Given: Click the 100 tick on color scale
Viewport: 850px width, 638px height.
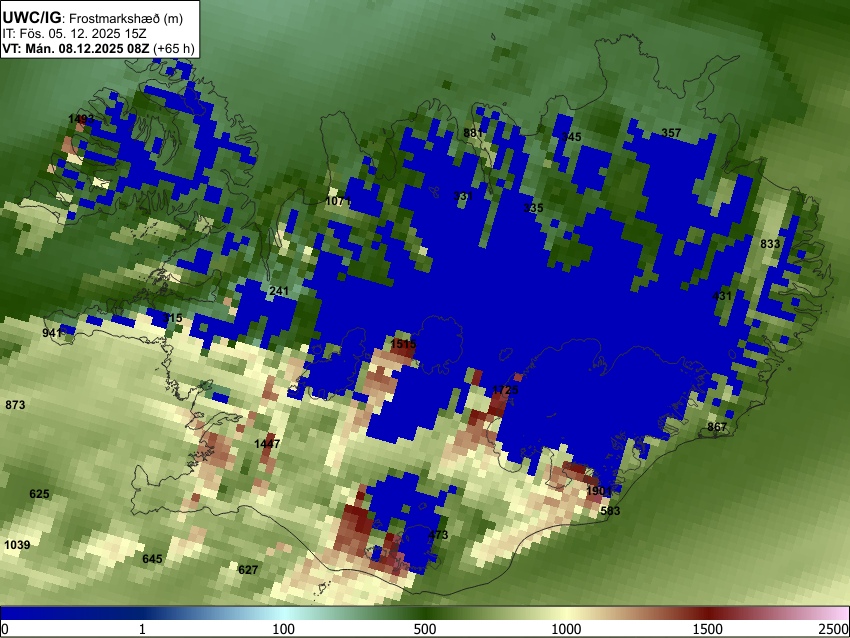Looking at the screenshot, I should tap(283, 629).
